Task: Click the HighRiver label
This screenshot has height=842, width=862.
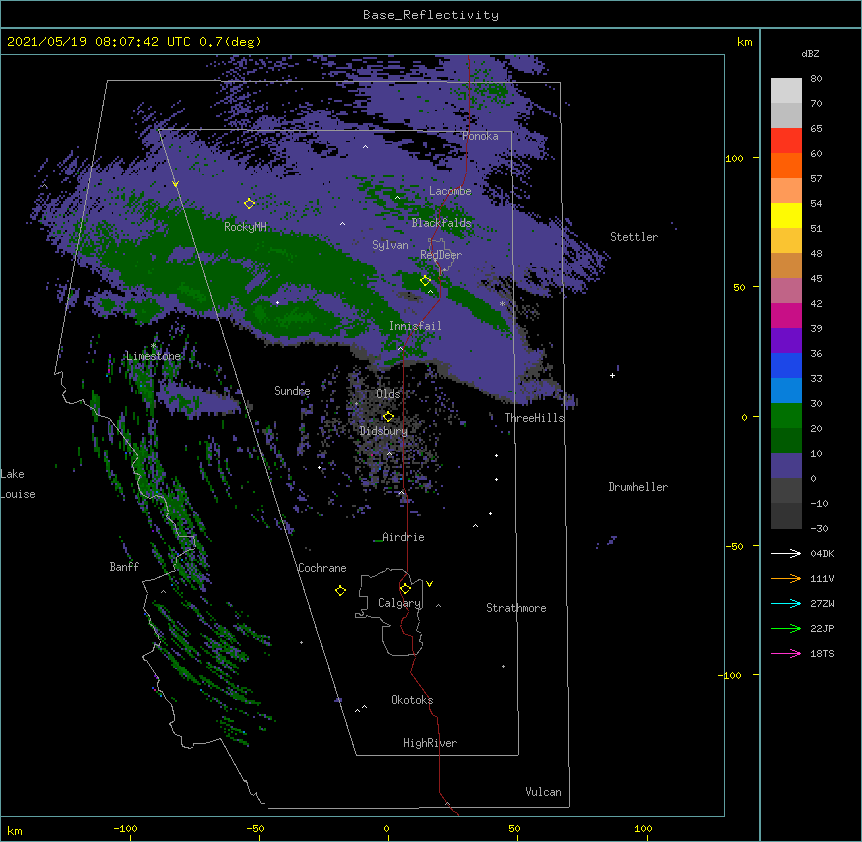Action: [430, 743]
